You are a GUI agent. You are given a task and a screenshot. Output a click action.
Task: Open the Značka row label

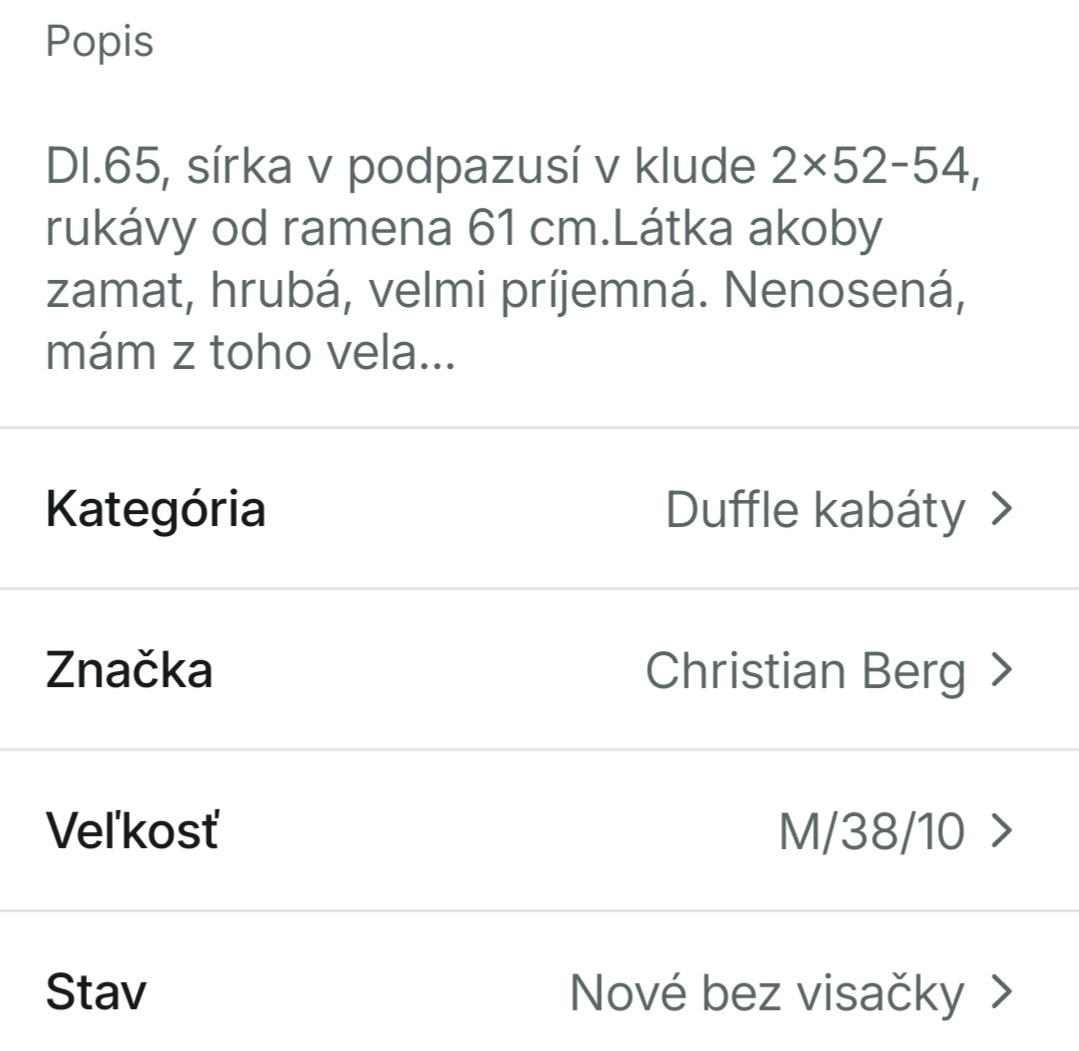(x=129, y=670)
